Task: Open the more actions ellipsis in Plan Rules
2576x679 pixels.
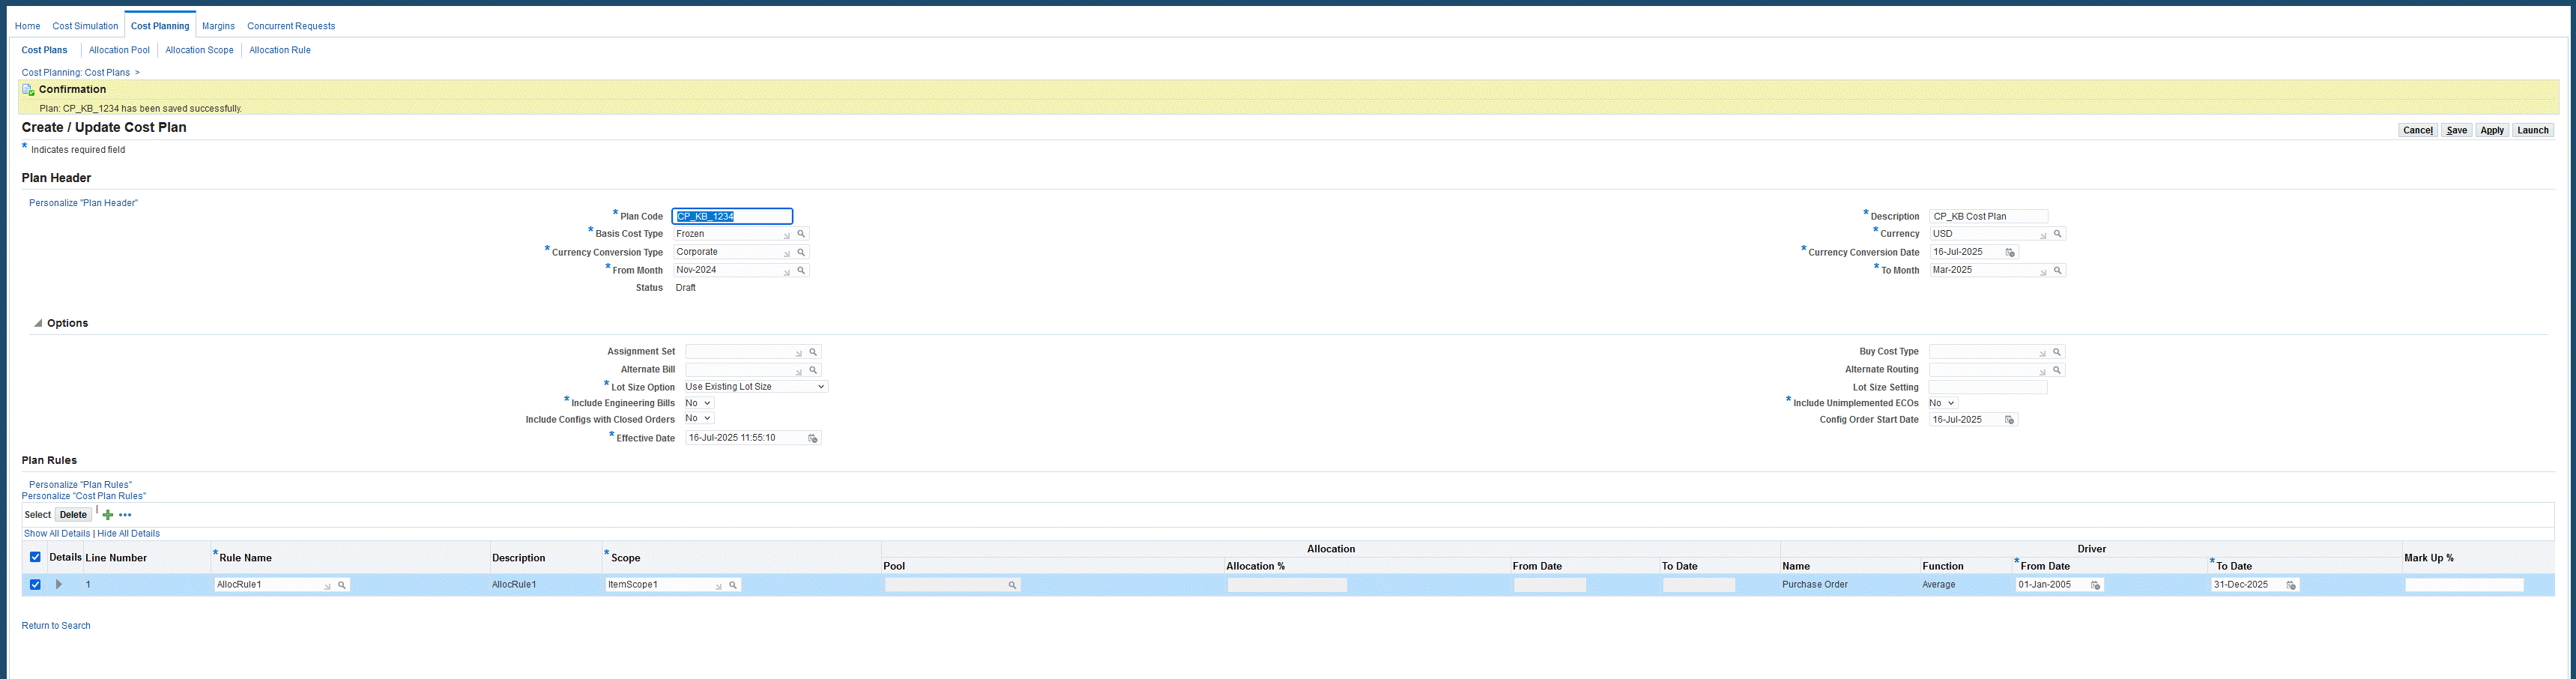Action: click(125, 515)
